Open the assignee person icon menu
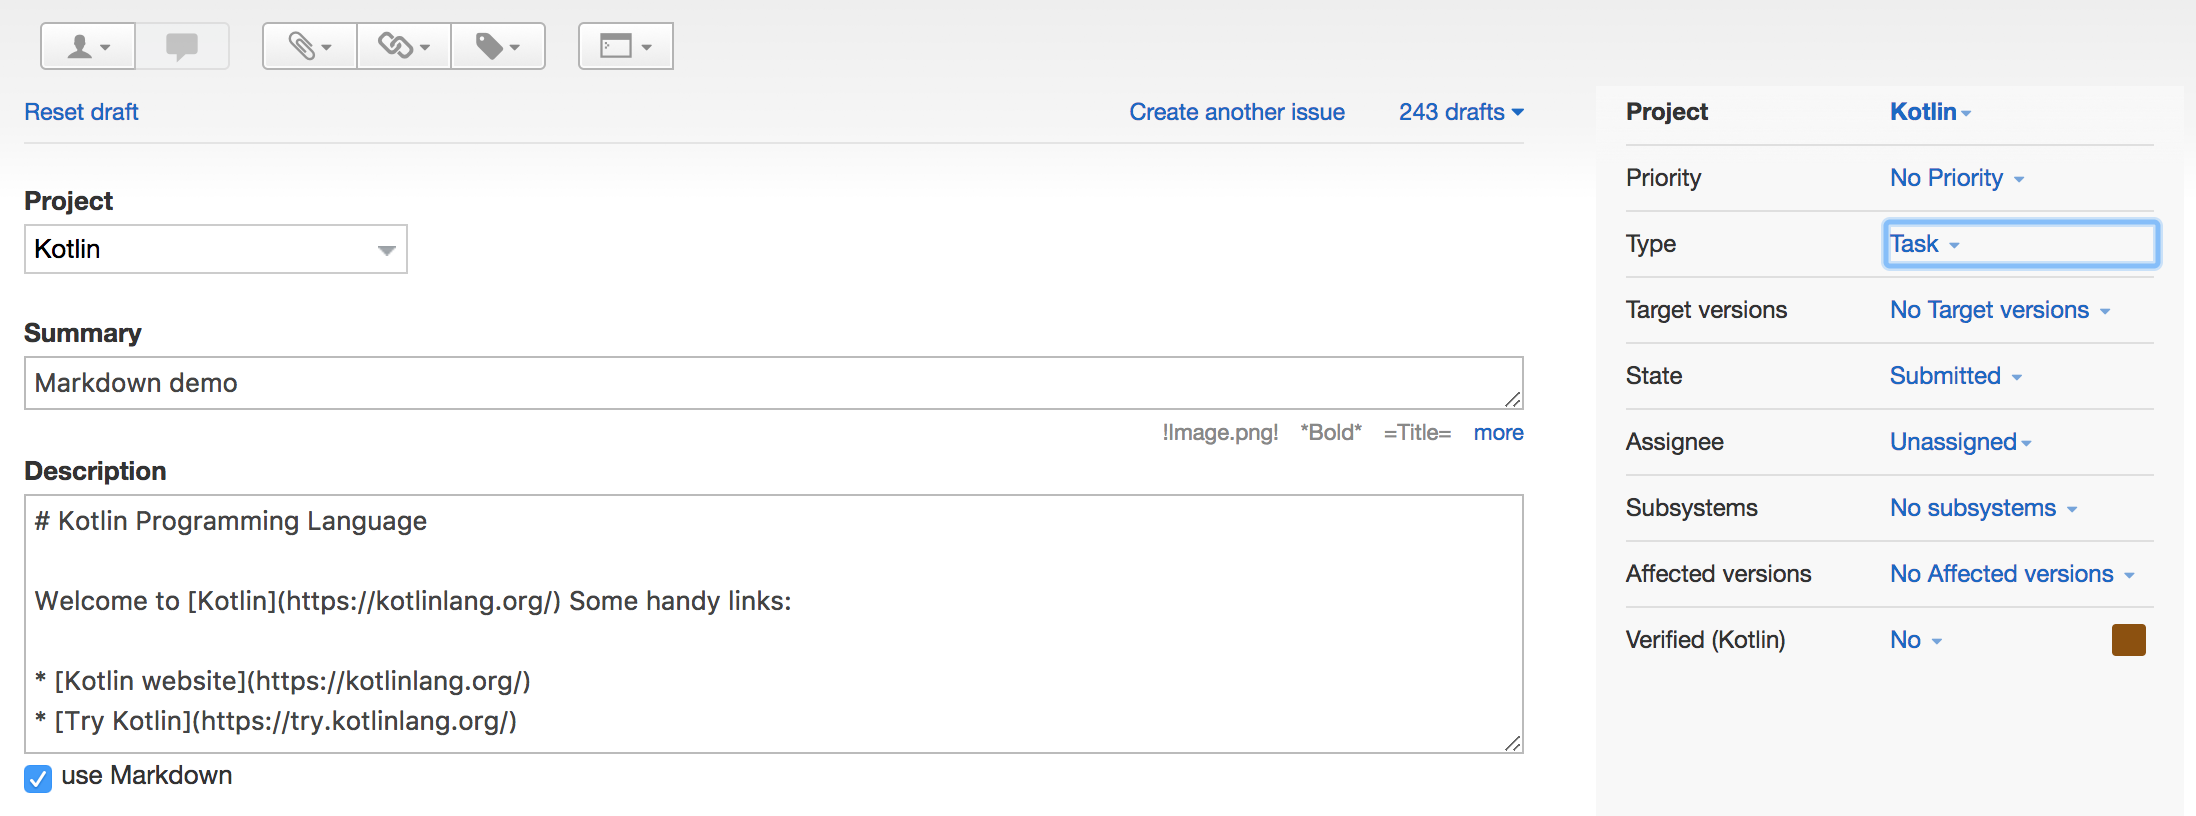The height and width of the screenshot is (816, 2196). pyautogui.click(x=88, y=46)
